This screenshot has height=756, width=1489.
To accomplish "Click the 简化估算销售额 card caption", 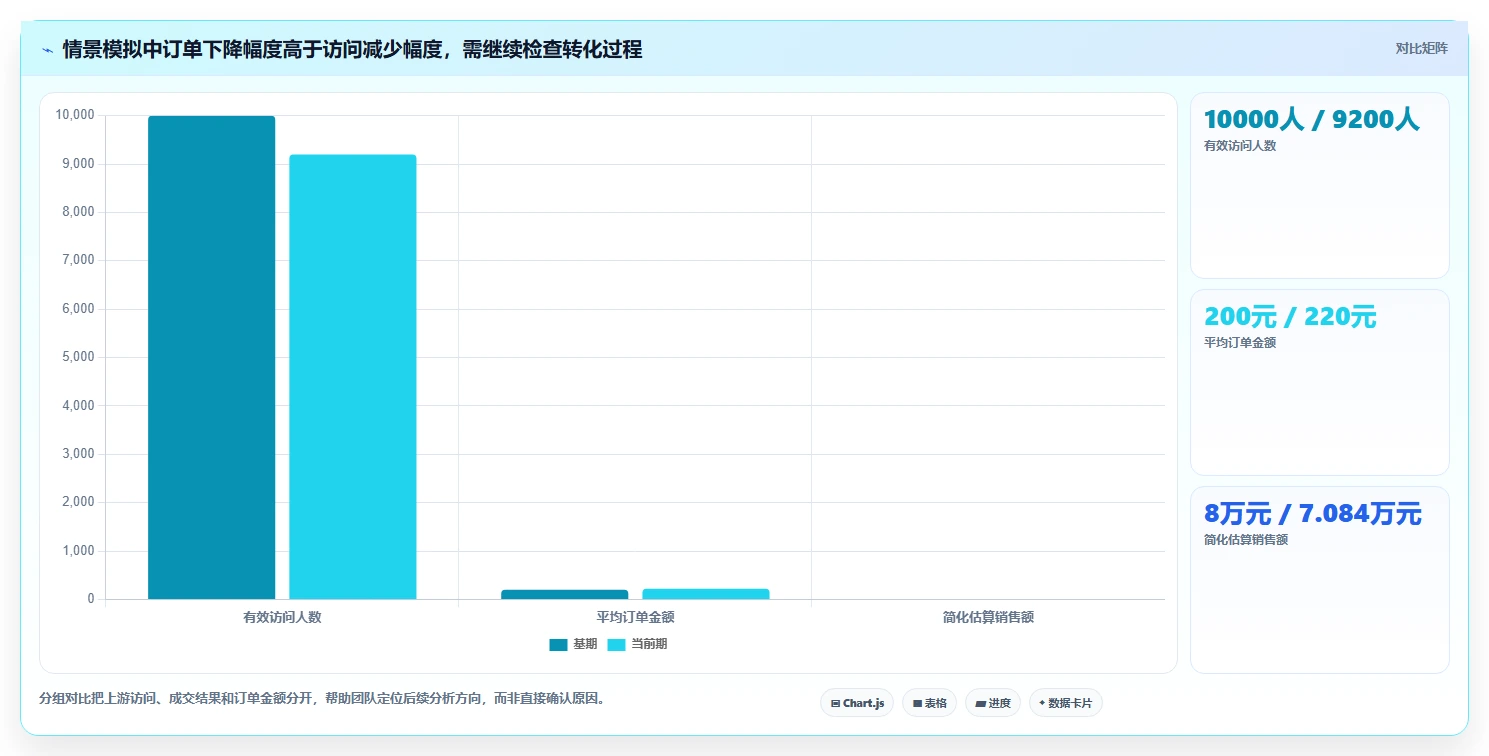I will click(x=1246, y=539).
